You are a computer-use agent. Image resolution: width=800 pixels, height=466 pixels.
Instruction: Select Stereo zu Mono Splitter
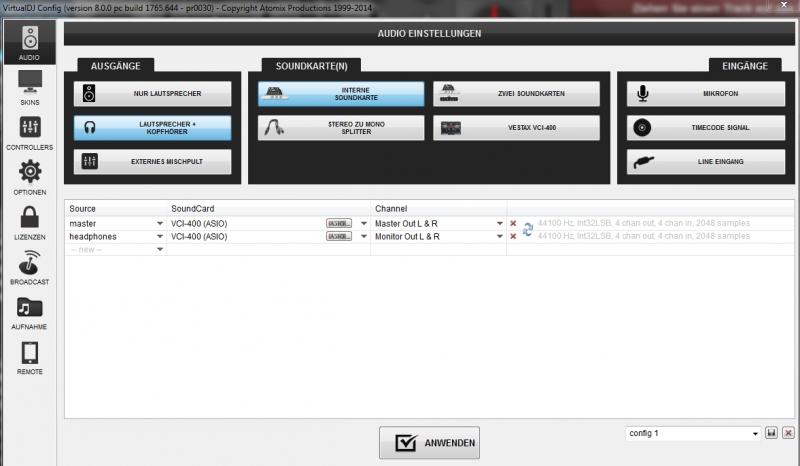[341, 128]
